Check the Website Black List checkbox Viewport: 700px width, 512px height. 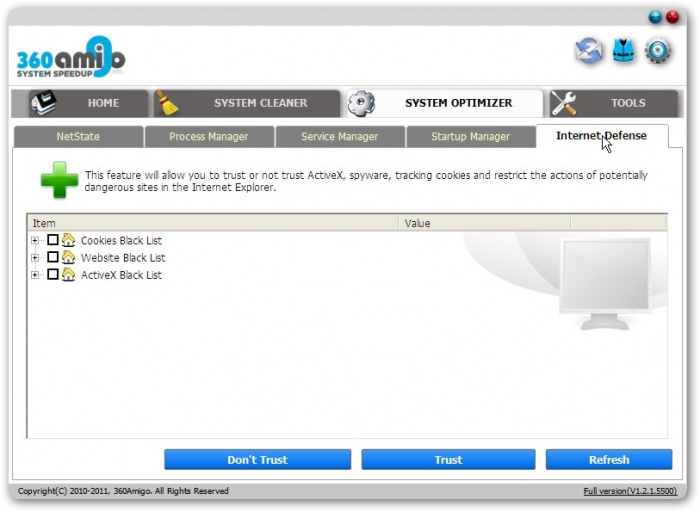[53, 257]
